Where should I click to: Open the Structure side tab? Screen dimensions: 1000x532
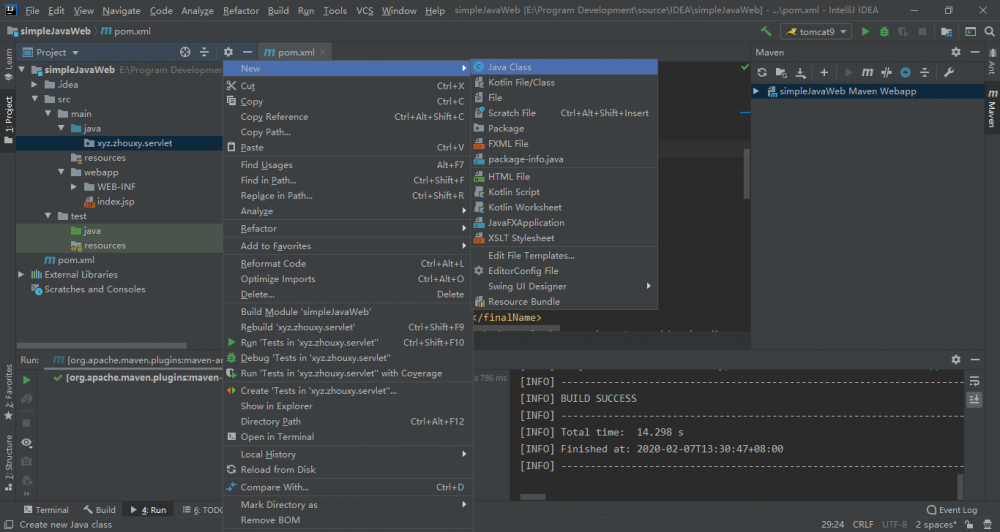point(8,462)
